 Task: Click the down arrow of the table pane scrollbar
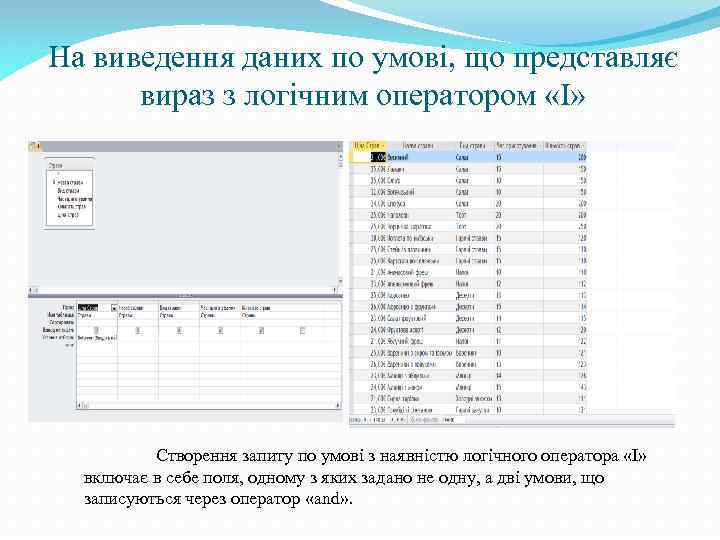pyautogui.click(x=340, y=280)
